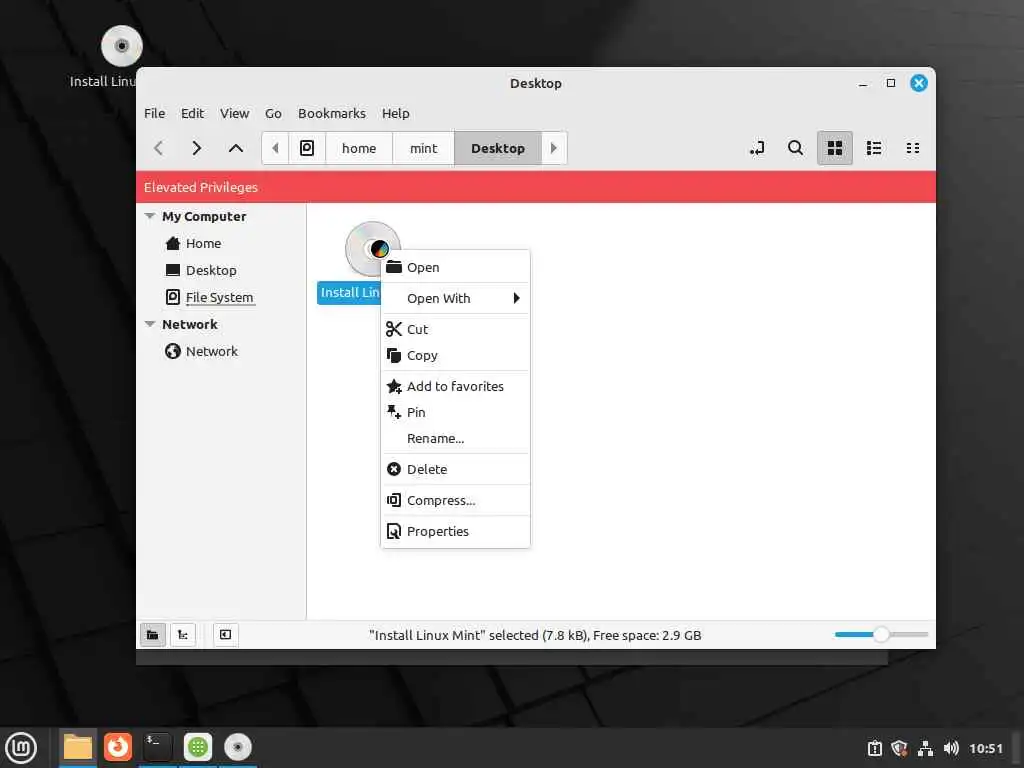Collapse the Network section
This screenshot has height=768, width=1024.
tap(150, 324)
